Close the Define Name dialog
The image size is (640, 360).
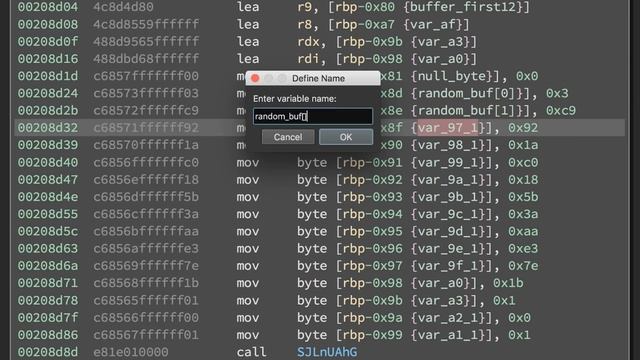click(x=255, y=78)
